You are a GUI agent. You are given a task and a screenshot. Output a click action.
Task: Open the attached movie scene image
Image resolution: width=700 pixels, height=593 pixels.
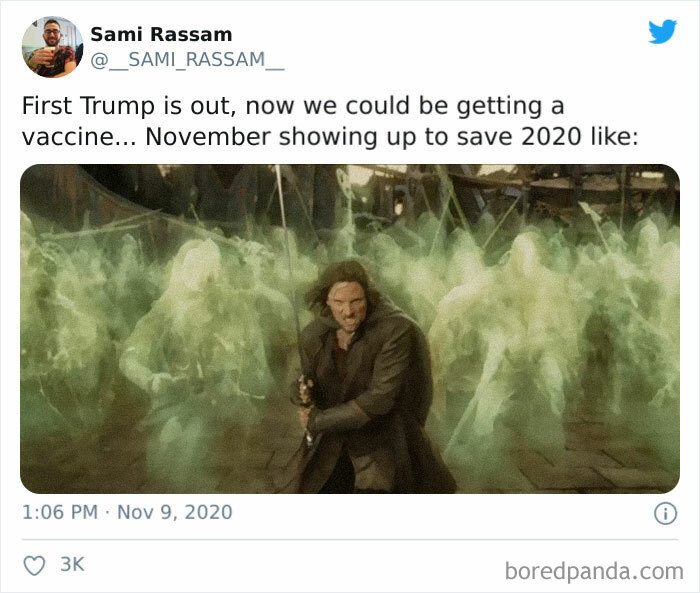(350, 329)
